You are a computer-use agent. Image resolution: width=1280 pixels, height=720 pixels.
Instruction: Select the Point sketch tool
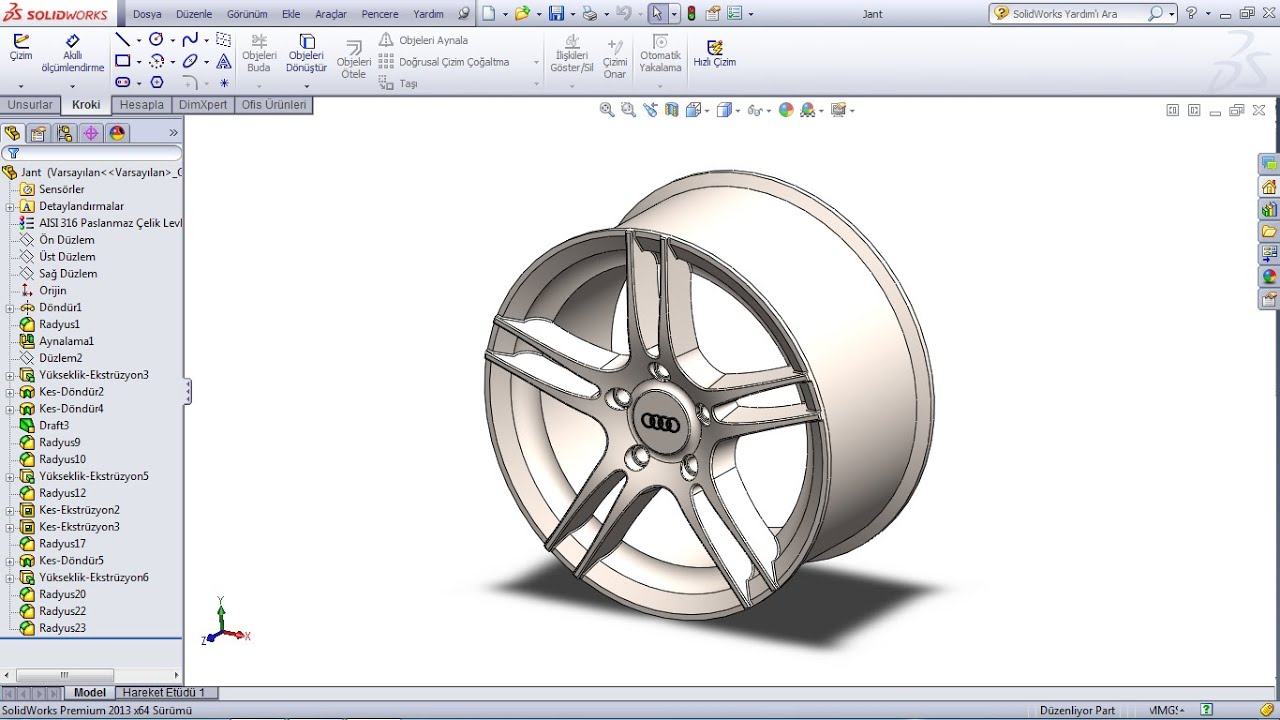click(x=224, y=82)
